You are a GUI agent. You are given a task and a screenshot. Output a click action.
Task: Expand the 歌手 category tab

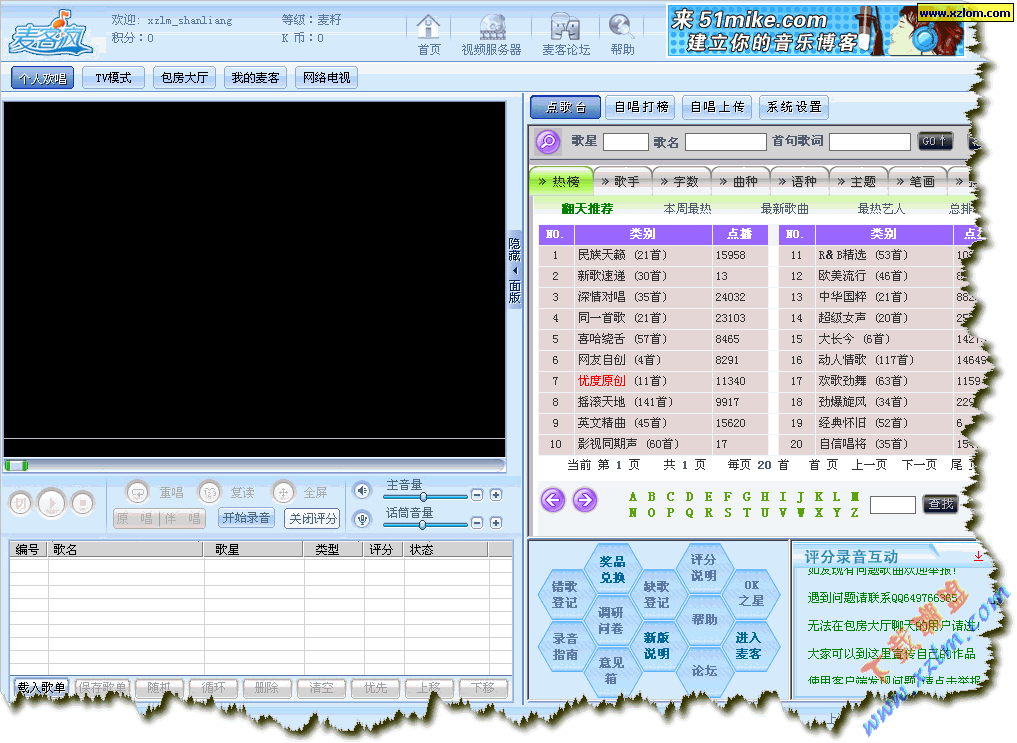pos(621,182)
